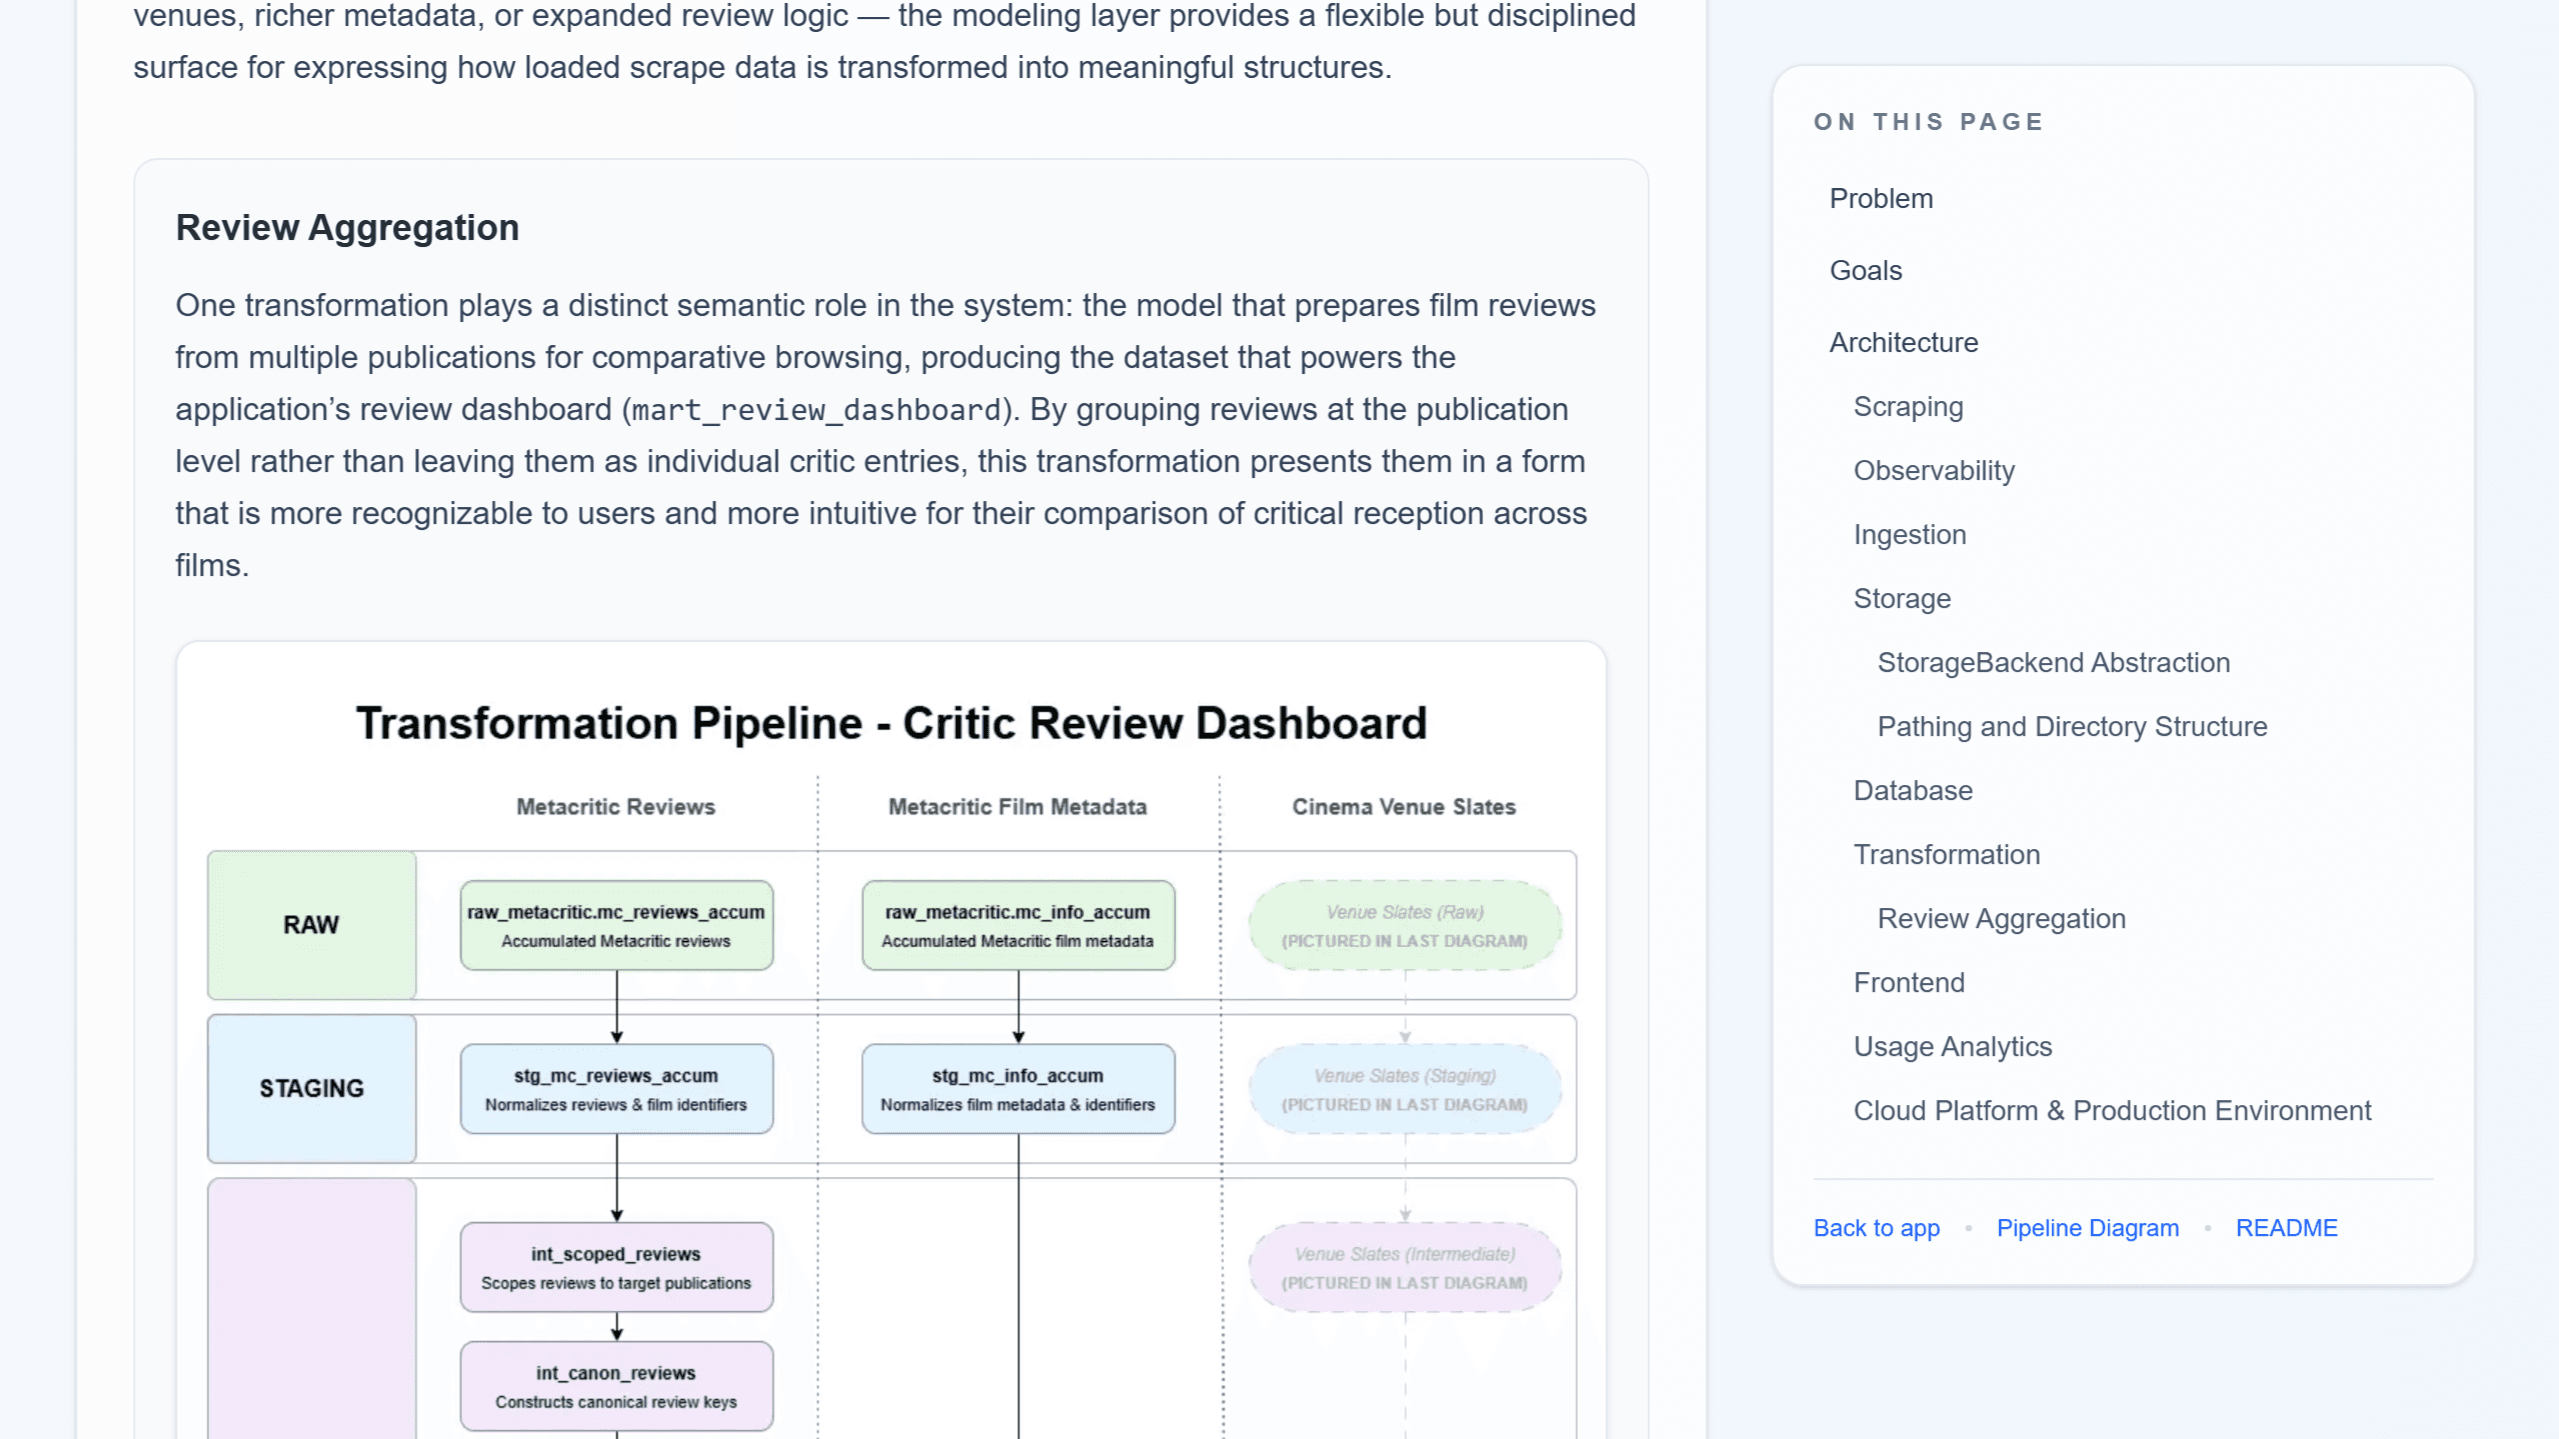Open the Pipeline Diagram link
This screenshot has width=2559, height=1439.
click(x=2087, y=1228)
